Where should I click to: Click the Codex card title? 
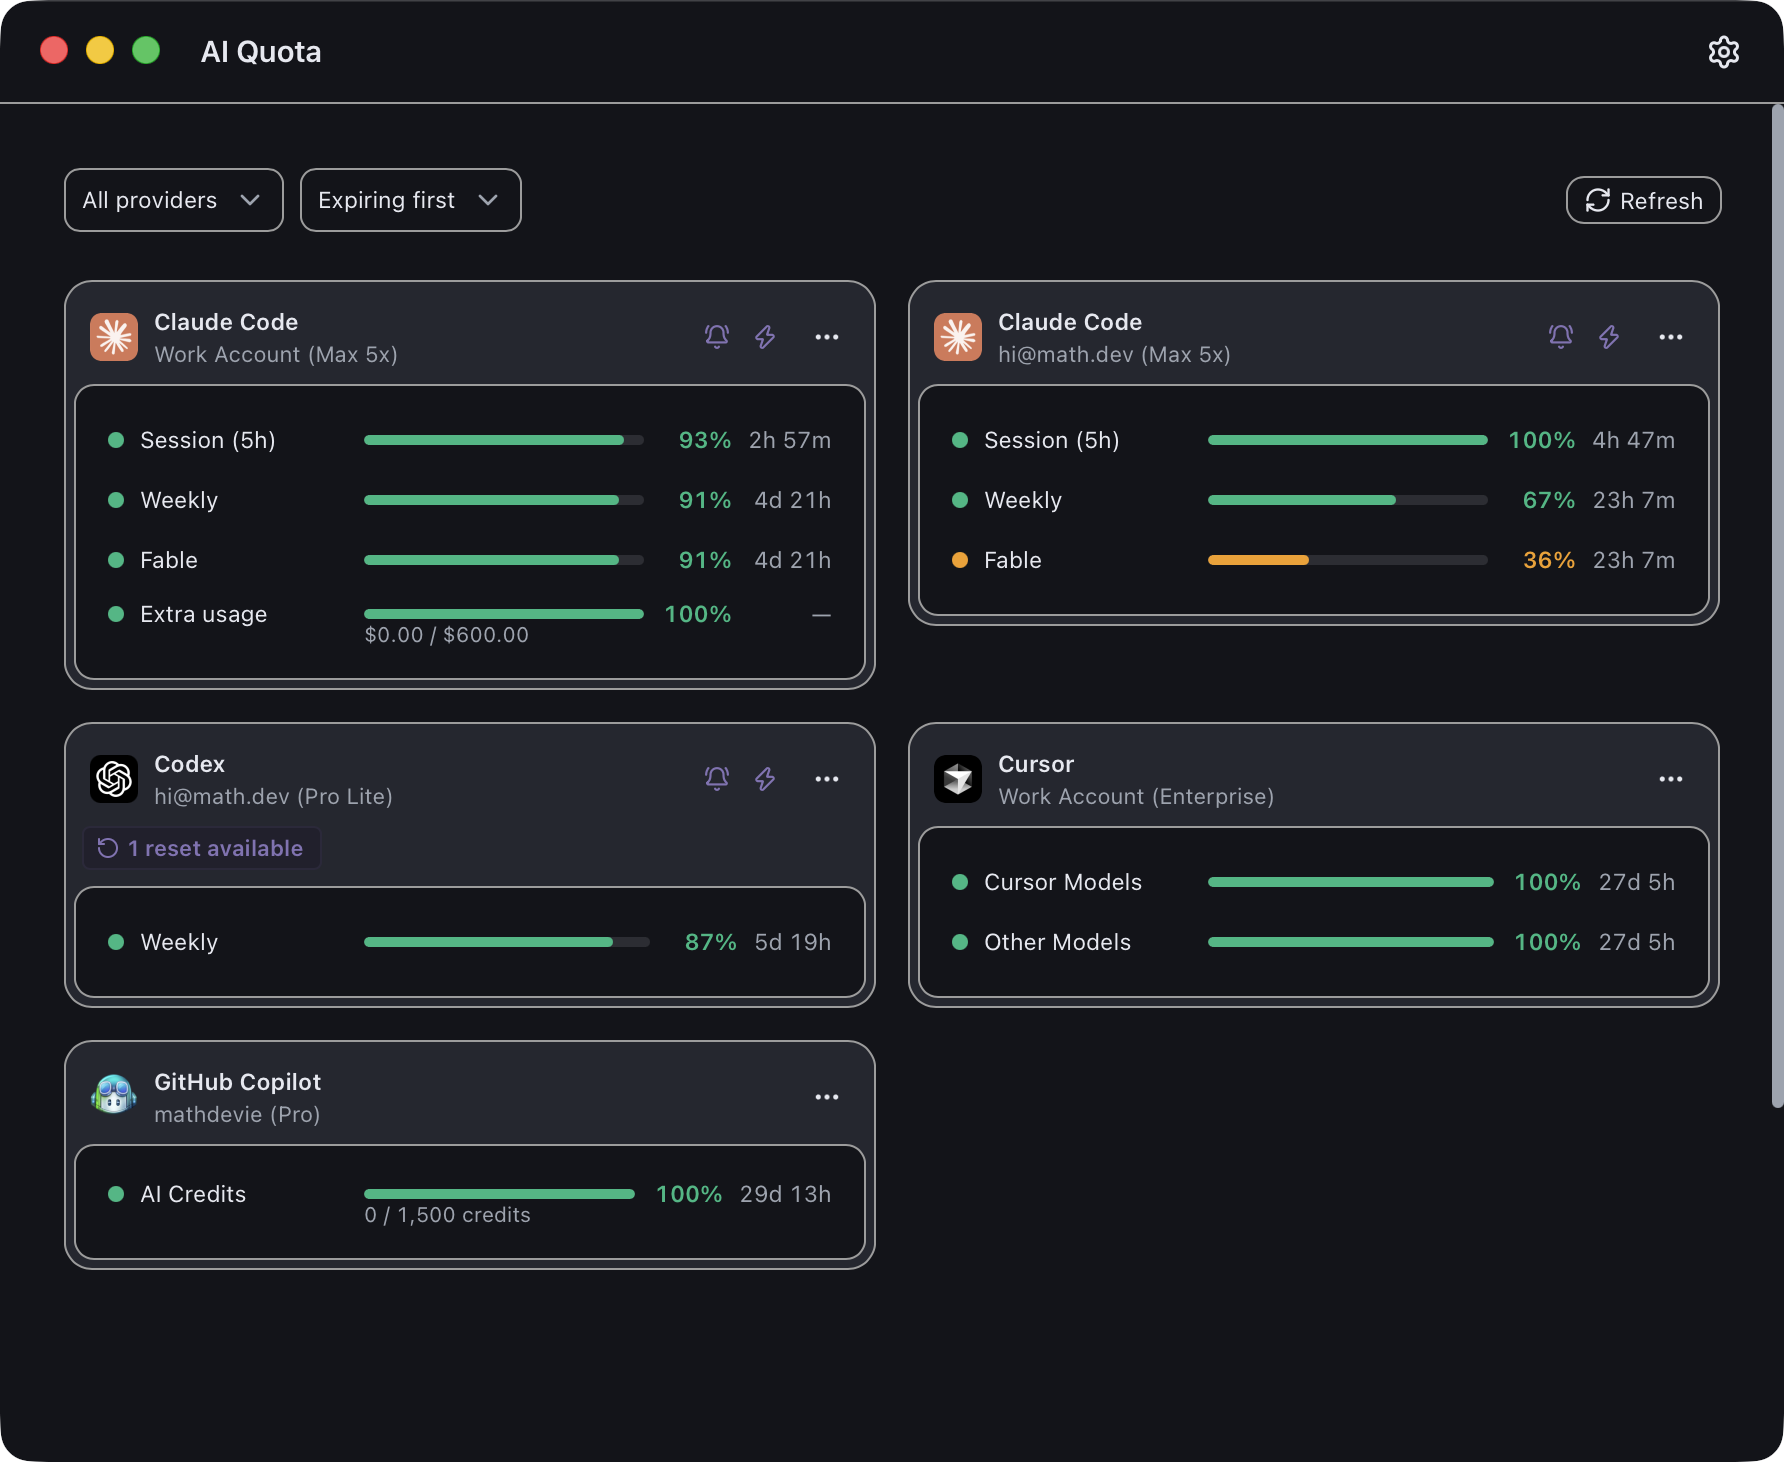[x=190, y=764]
